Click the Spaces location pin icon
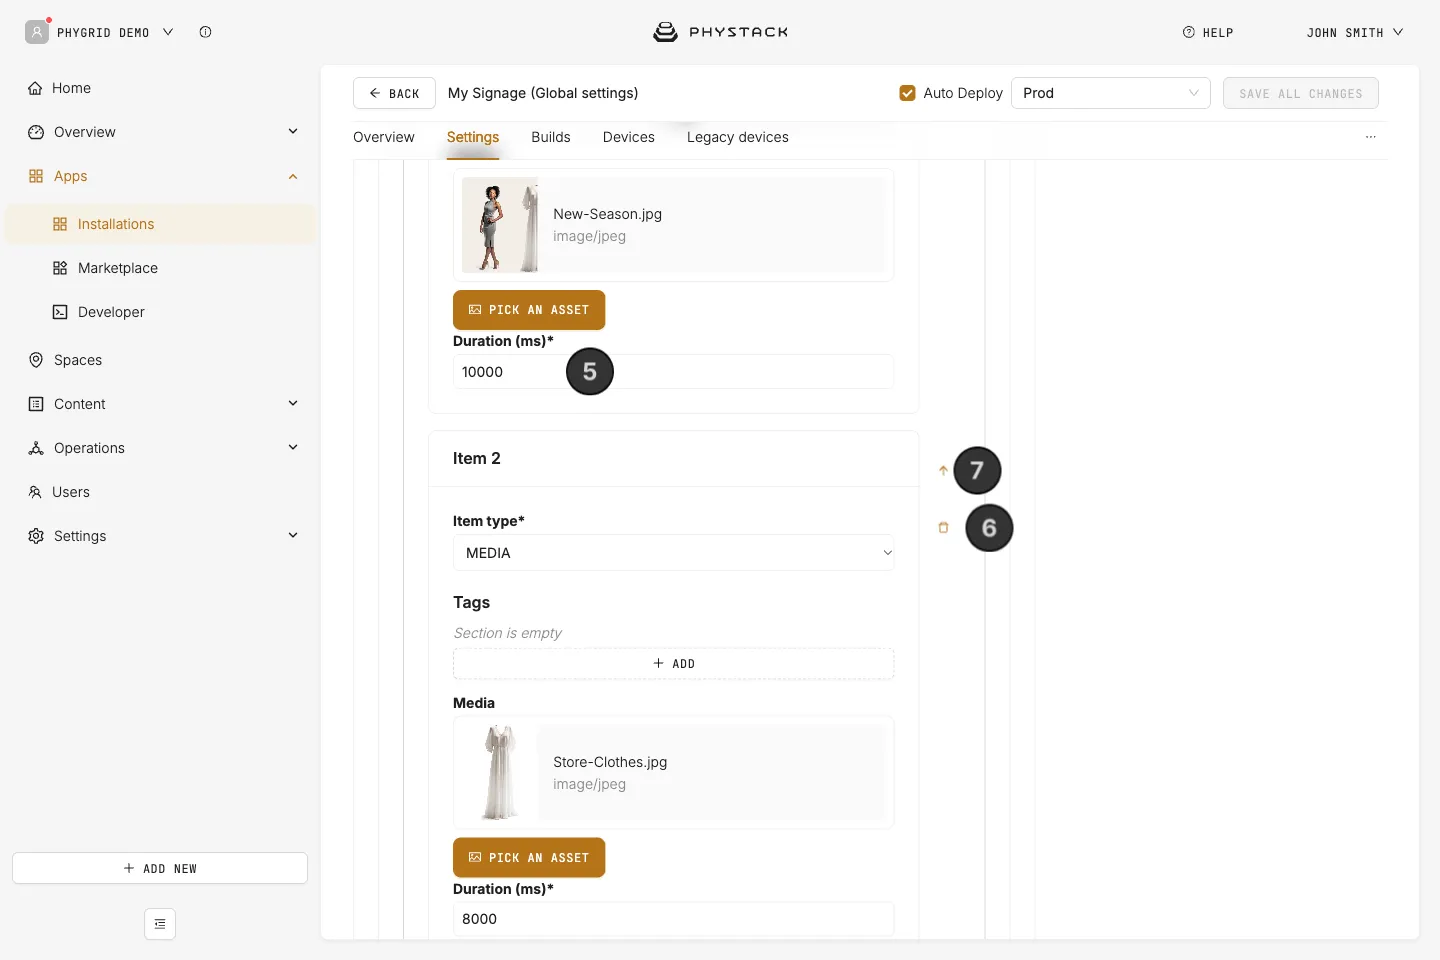Image resolution: width=1440 pixels, height=960 pixels. pos(36,360)
